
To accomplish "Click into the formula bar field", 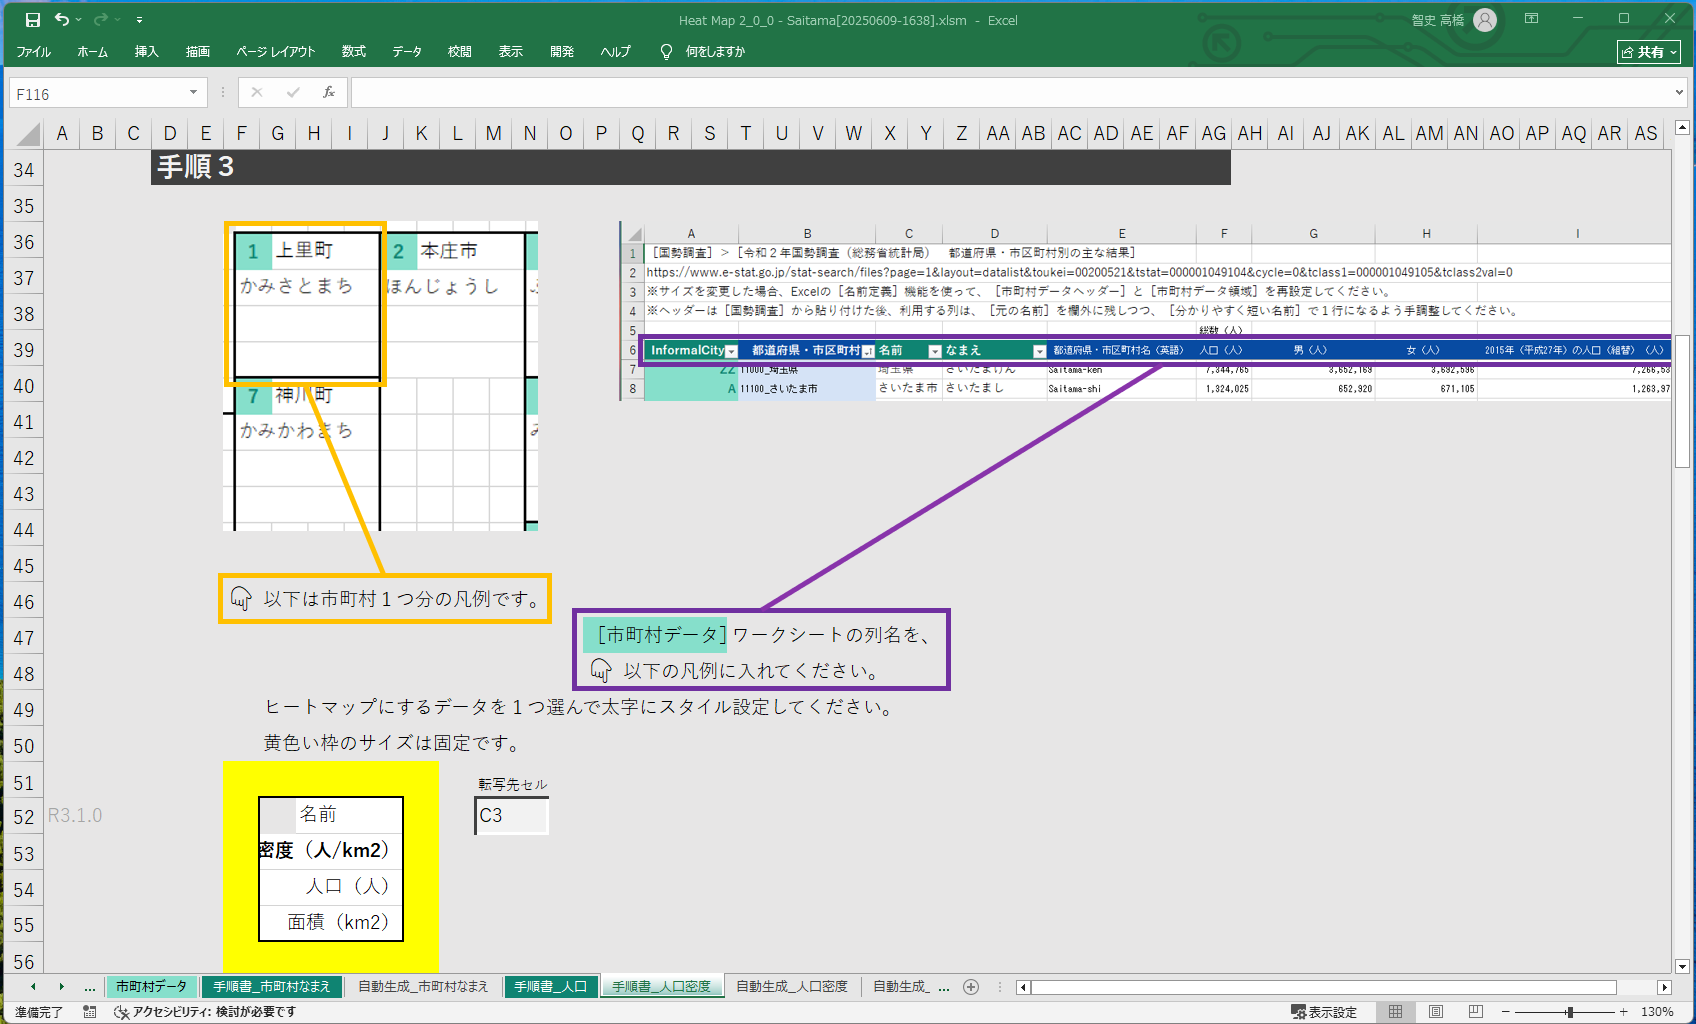I will pos(1010,93).
